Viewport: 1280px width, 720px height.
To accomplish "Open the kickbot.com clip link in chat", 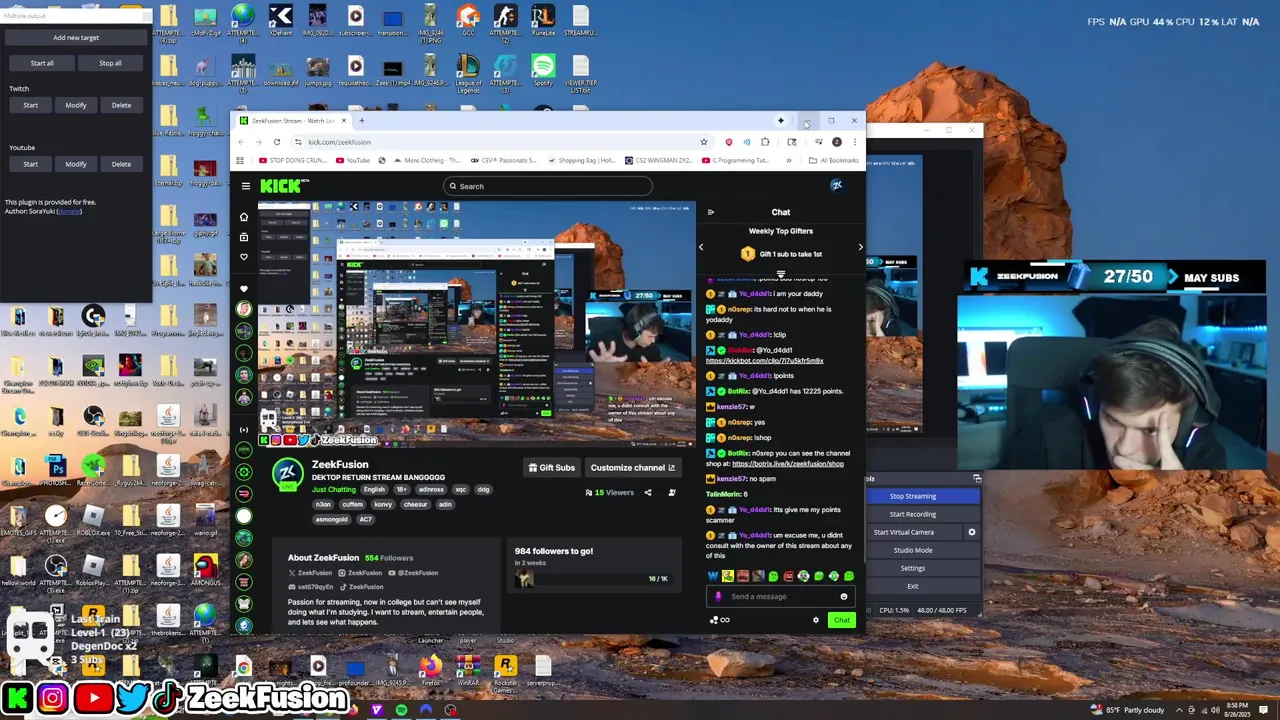I will pyautogui.click(x=764, y=360).
